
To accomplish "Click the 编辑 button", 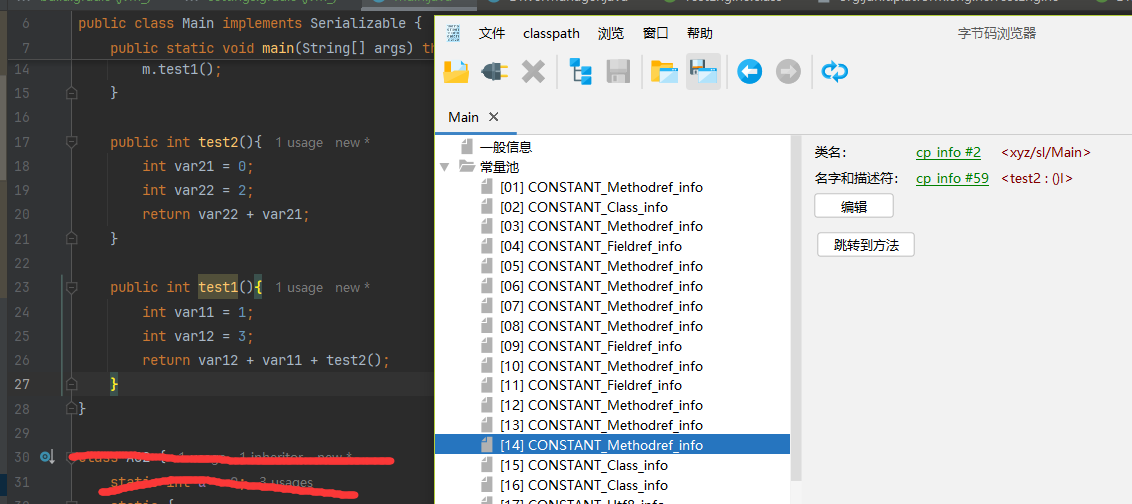I will (853, 206).
